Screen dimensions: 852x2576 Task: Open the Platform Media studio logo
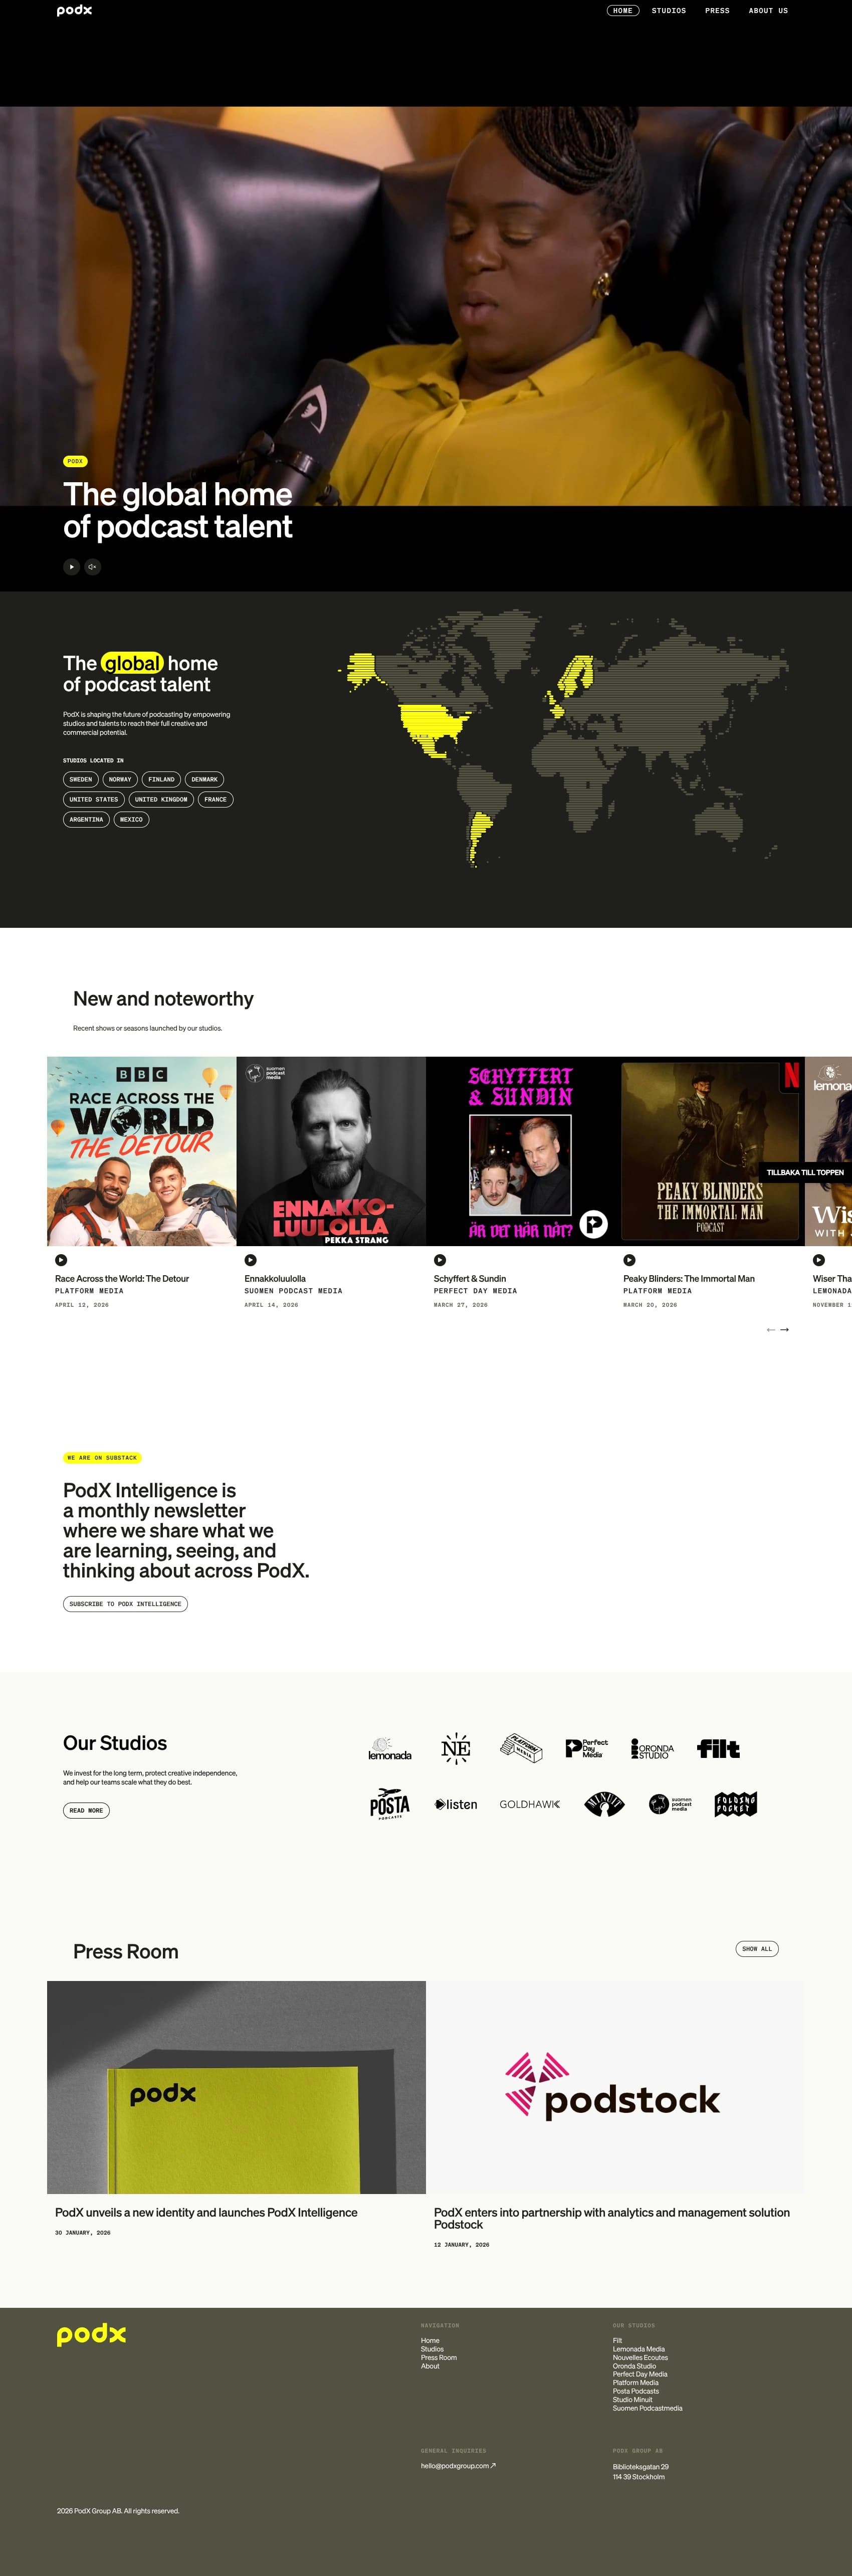point(521,1748)
